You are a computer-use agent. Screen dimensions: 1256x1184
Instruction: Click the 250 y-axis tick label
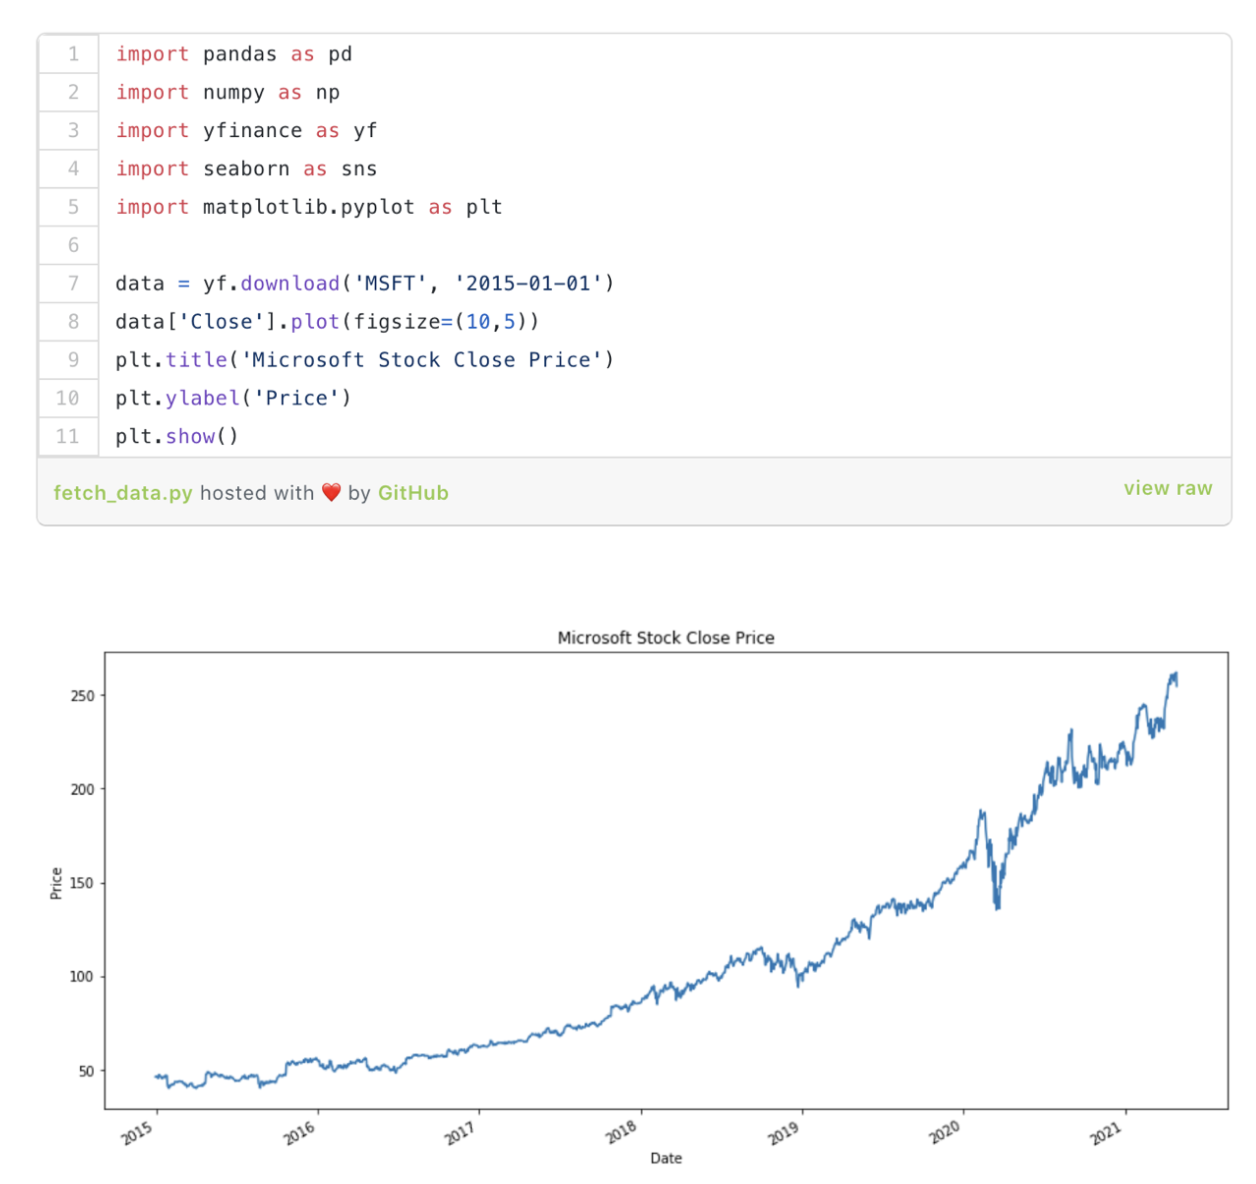point(83,695)
